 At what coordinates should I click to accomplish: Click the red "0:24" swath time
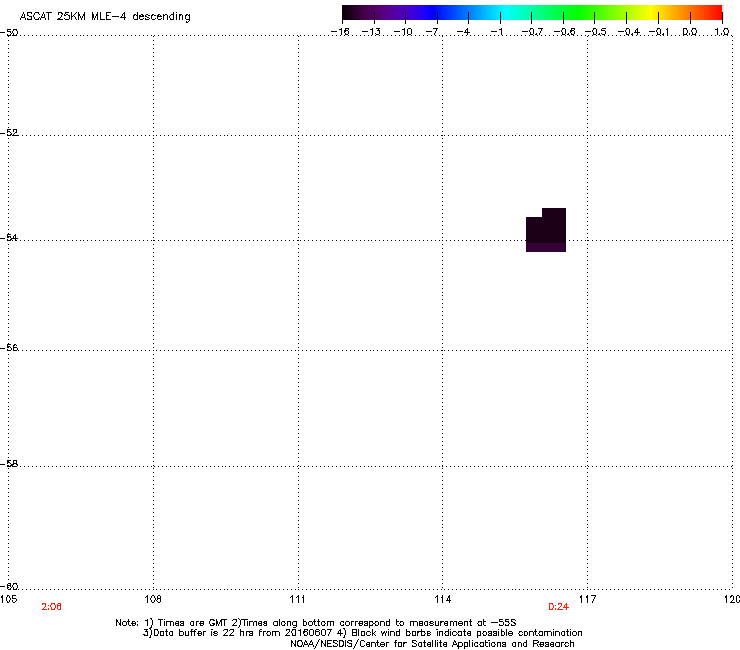tap(558, 607)
